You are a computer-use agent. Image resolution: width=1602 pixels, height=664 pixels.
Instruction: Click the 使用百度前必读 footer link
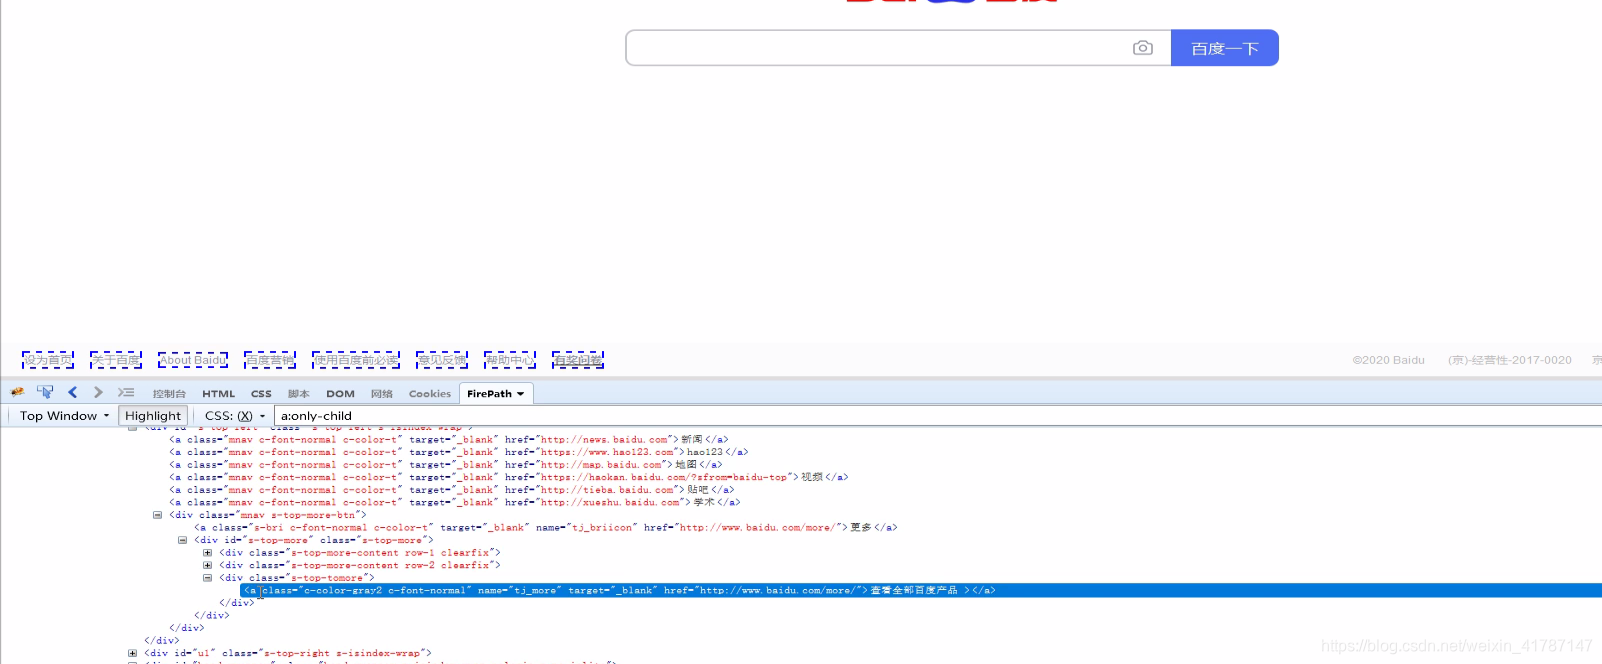coord(356,360)
